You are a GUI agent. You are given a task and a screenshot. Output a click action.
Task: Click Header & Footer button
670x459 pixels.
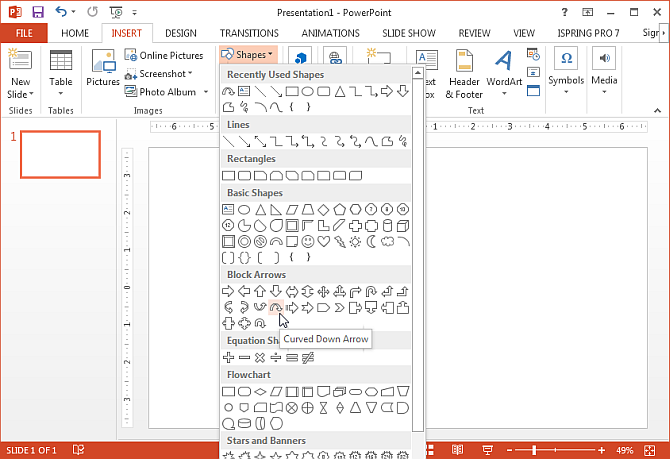464,74
